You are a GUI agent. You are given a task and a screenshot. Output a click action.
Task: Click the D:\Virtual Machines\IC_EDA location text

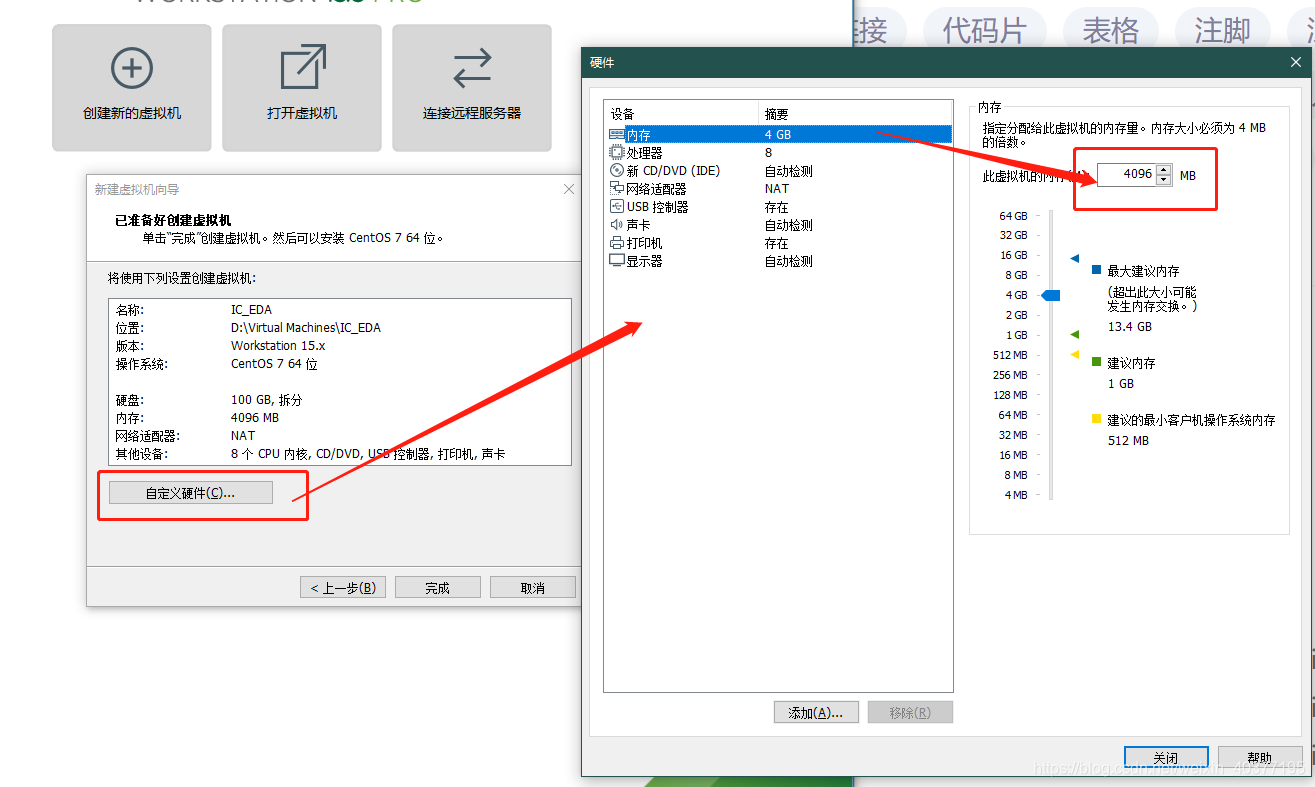[x=306, y=328]
